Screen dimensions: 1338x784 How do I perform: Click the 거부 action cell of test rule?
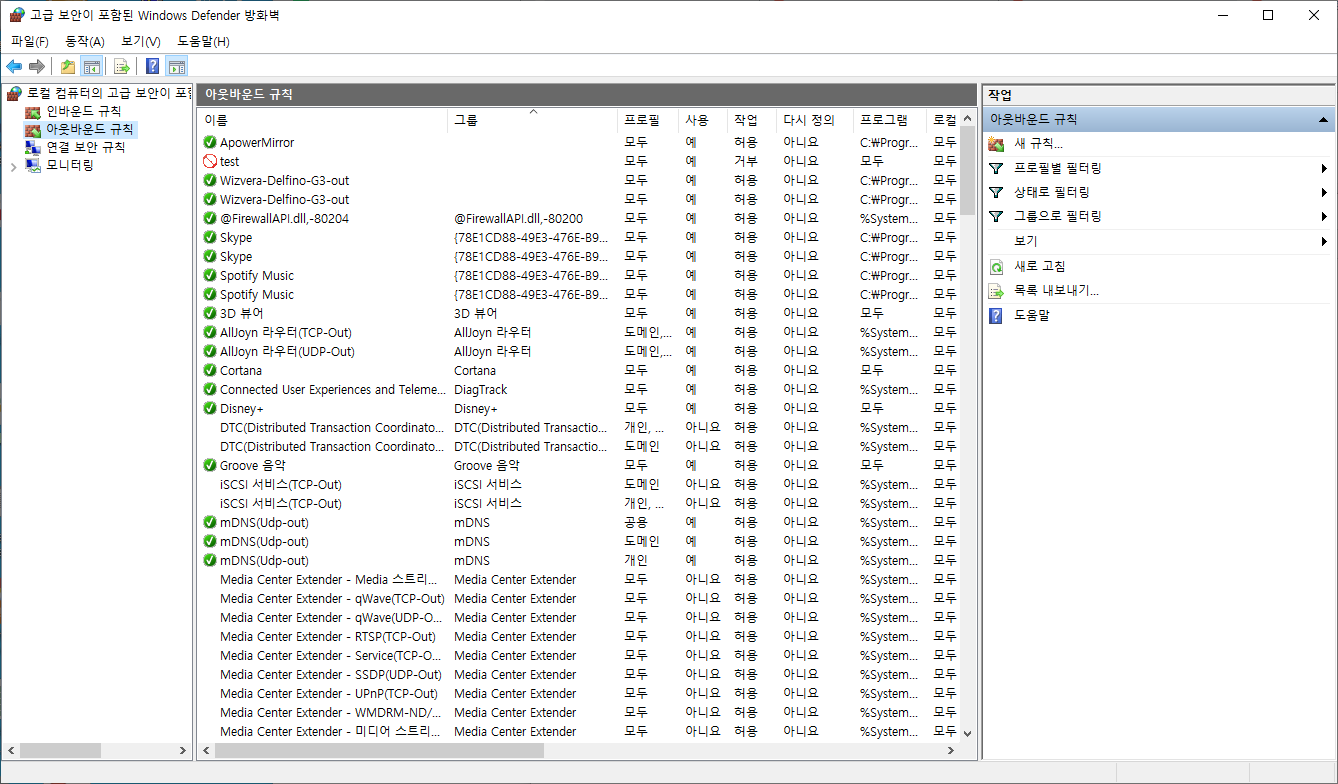coord(746,161)
